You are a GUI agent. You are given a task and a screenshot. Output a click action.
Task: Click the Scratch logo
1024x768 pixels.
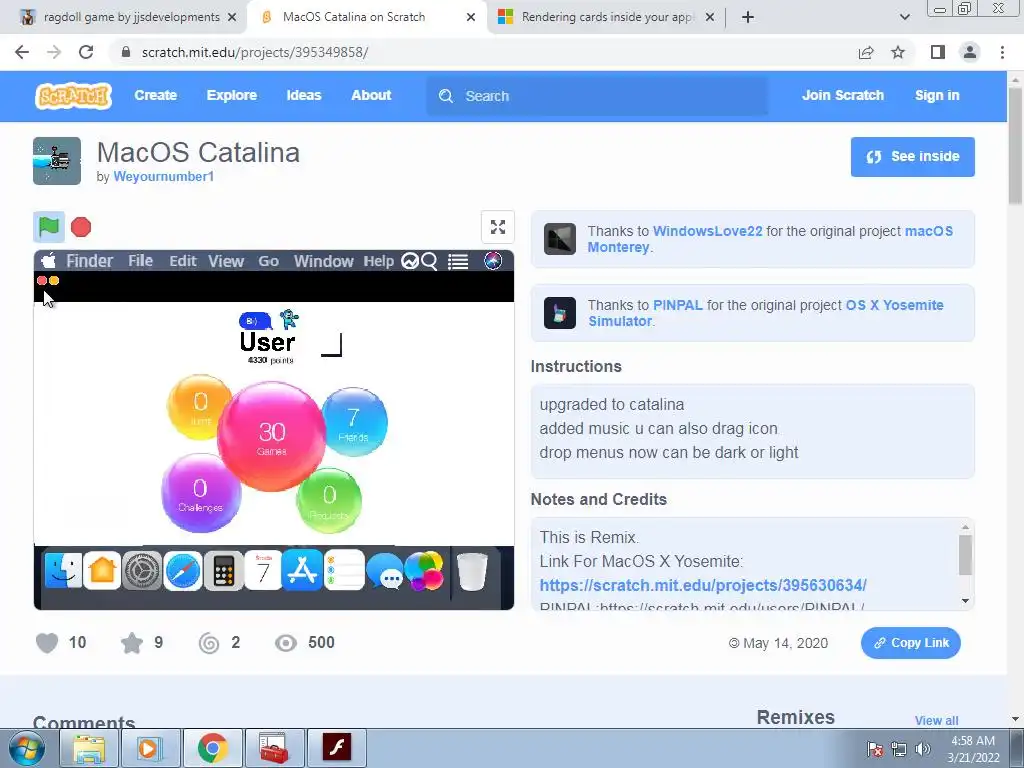pos(73,96)
